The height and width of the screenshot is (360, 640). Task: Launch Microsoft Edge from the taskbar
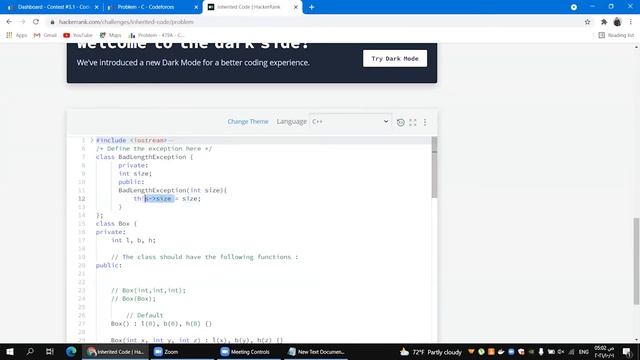tap(71, 351)
